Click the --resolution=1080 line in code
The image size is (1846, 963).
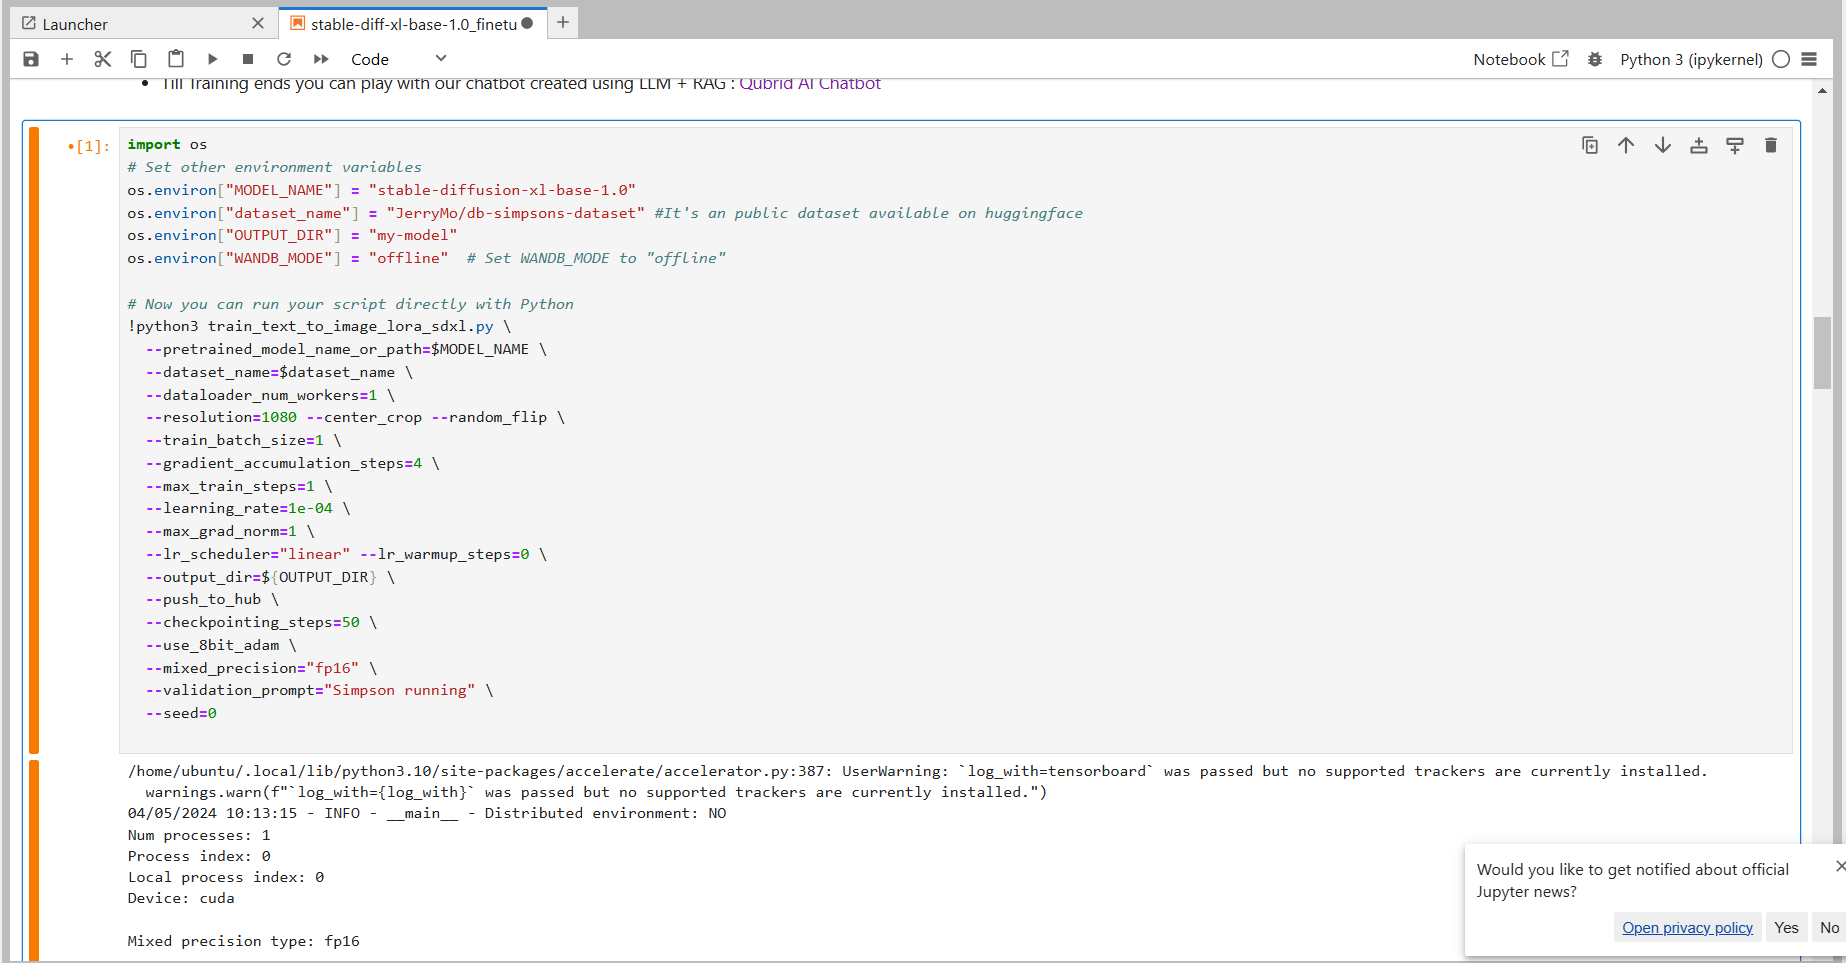[355, 418]
